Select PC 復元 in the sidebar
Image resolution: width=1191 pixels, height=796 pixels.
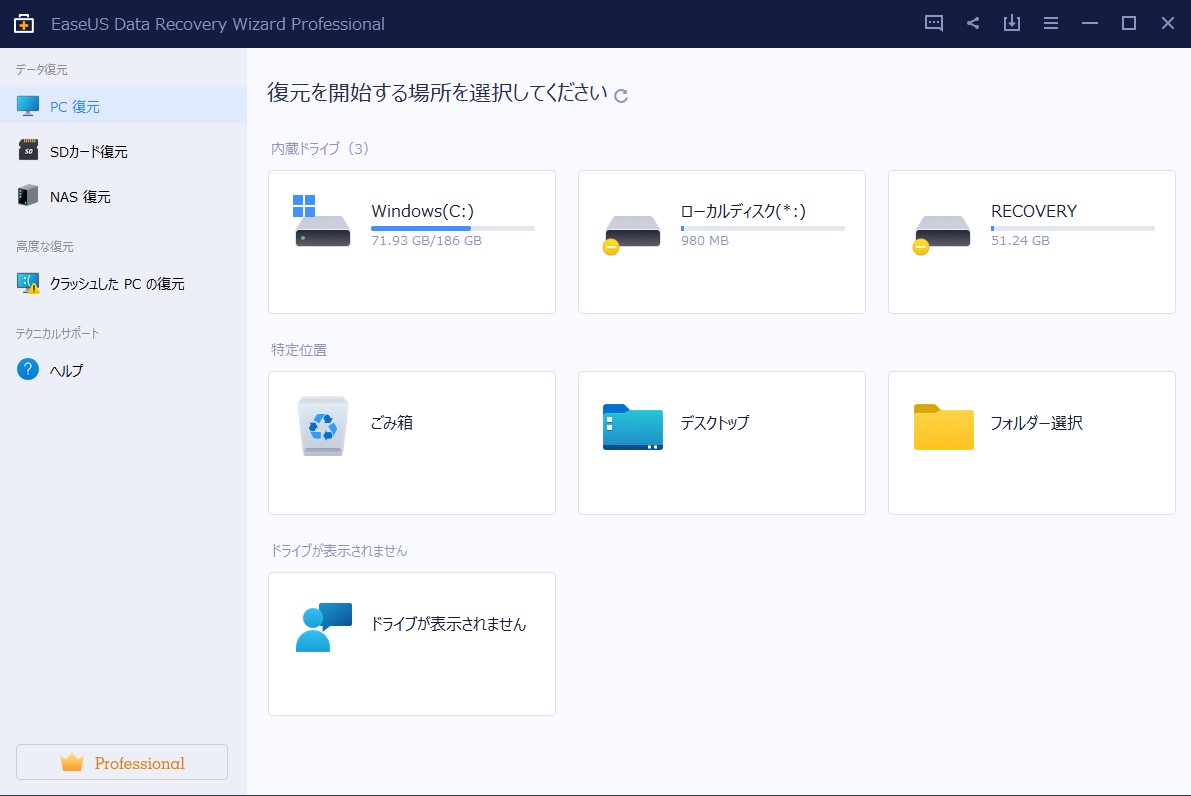(75, 106)
